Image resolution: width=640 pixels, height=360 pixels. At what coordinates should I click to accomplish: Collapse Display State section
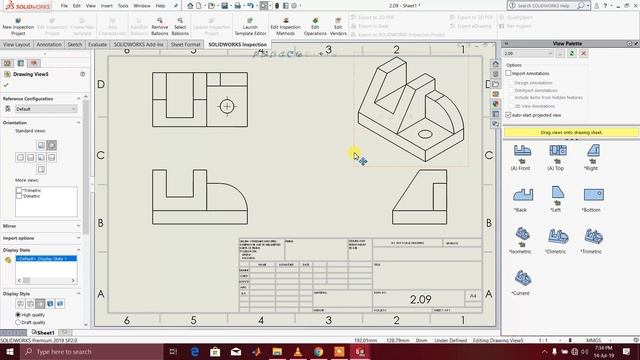[78, 250]
